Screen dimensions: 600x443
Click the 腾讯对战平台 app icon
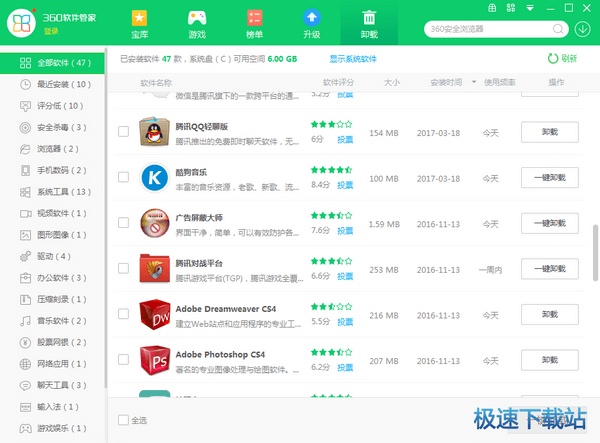pyautogui.click(x=154, y=269)
